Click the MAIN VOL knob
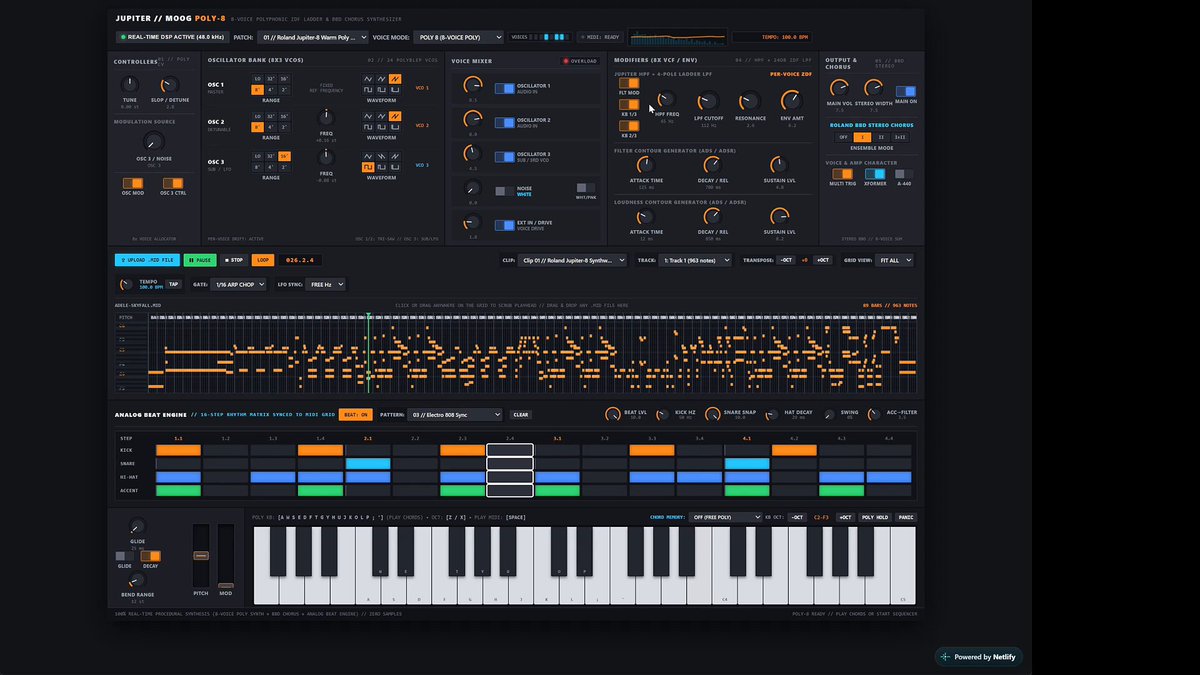1200x675 pixels. click(840, 88)
